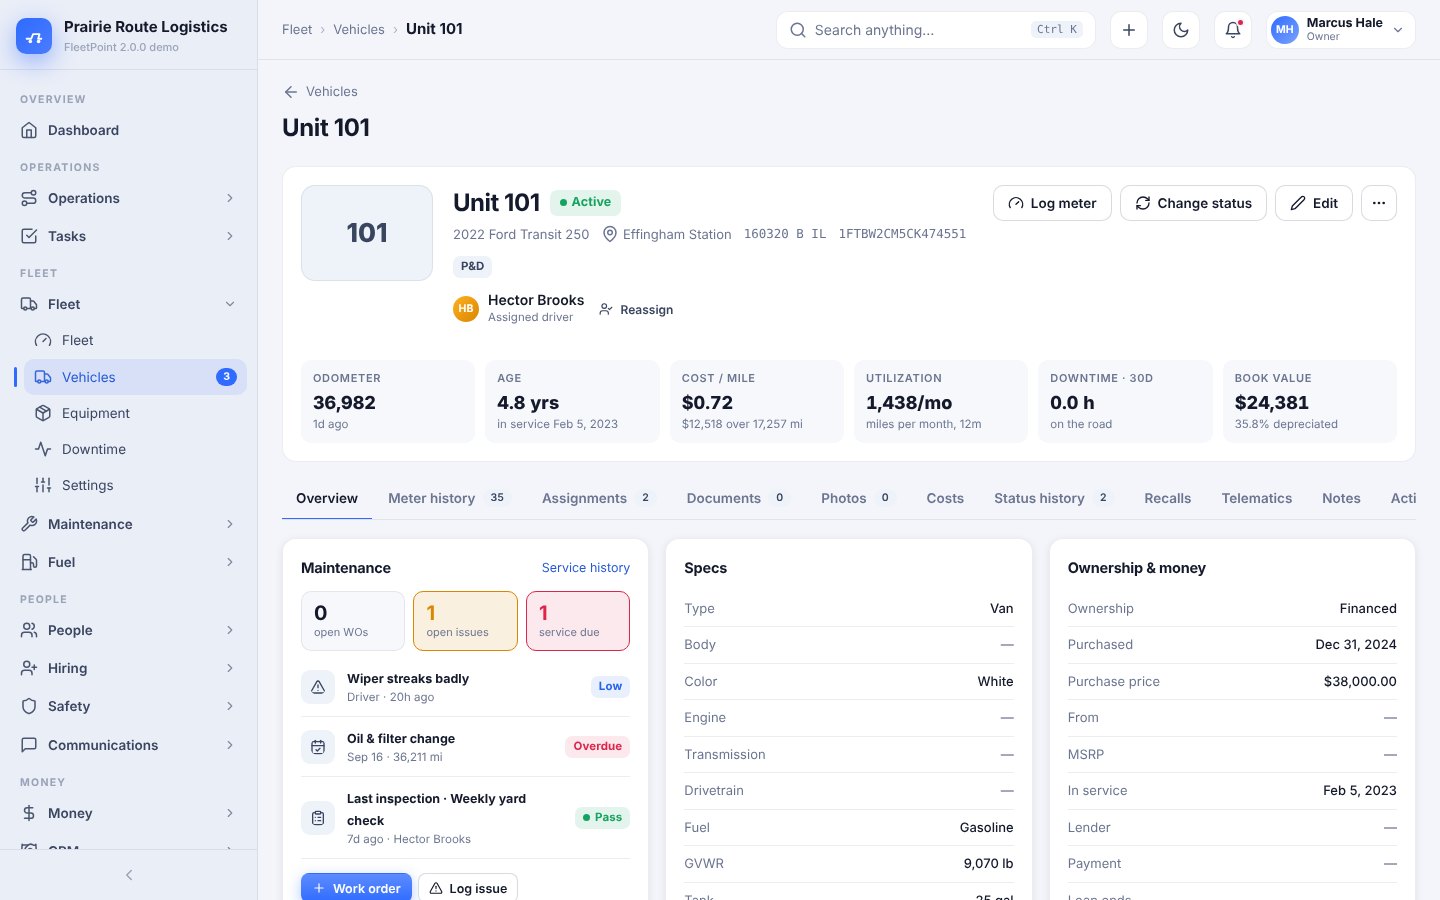Viewport: 1440px width, 900px height.
Task: Click the blue Work order button
Action: (x=356, y=888)
